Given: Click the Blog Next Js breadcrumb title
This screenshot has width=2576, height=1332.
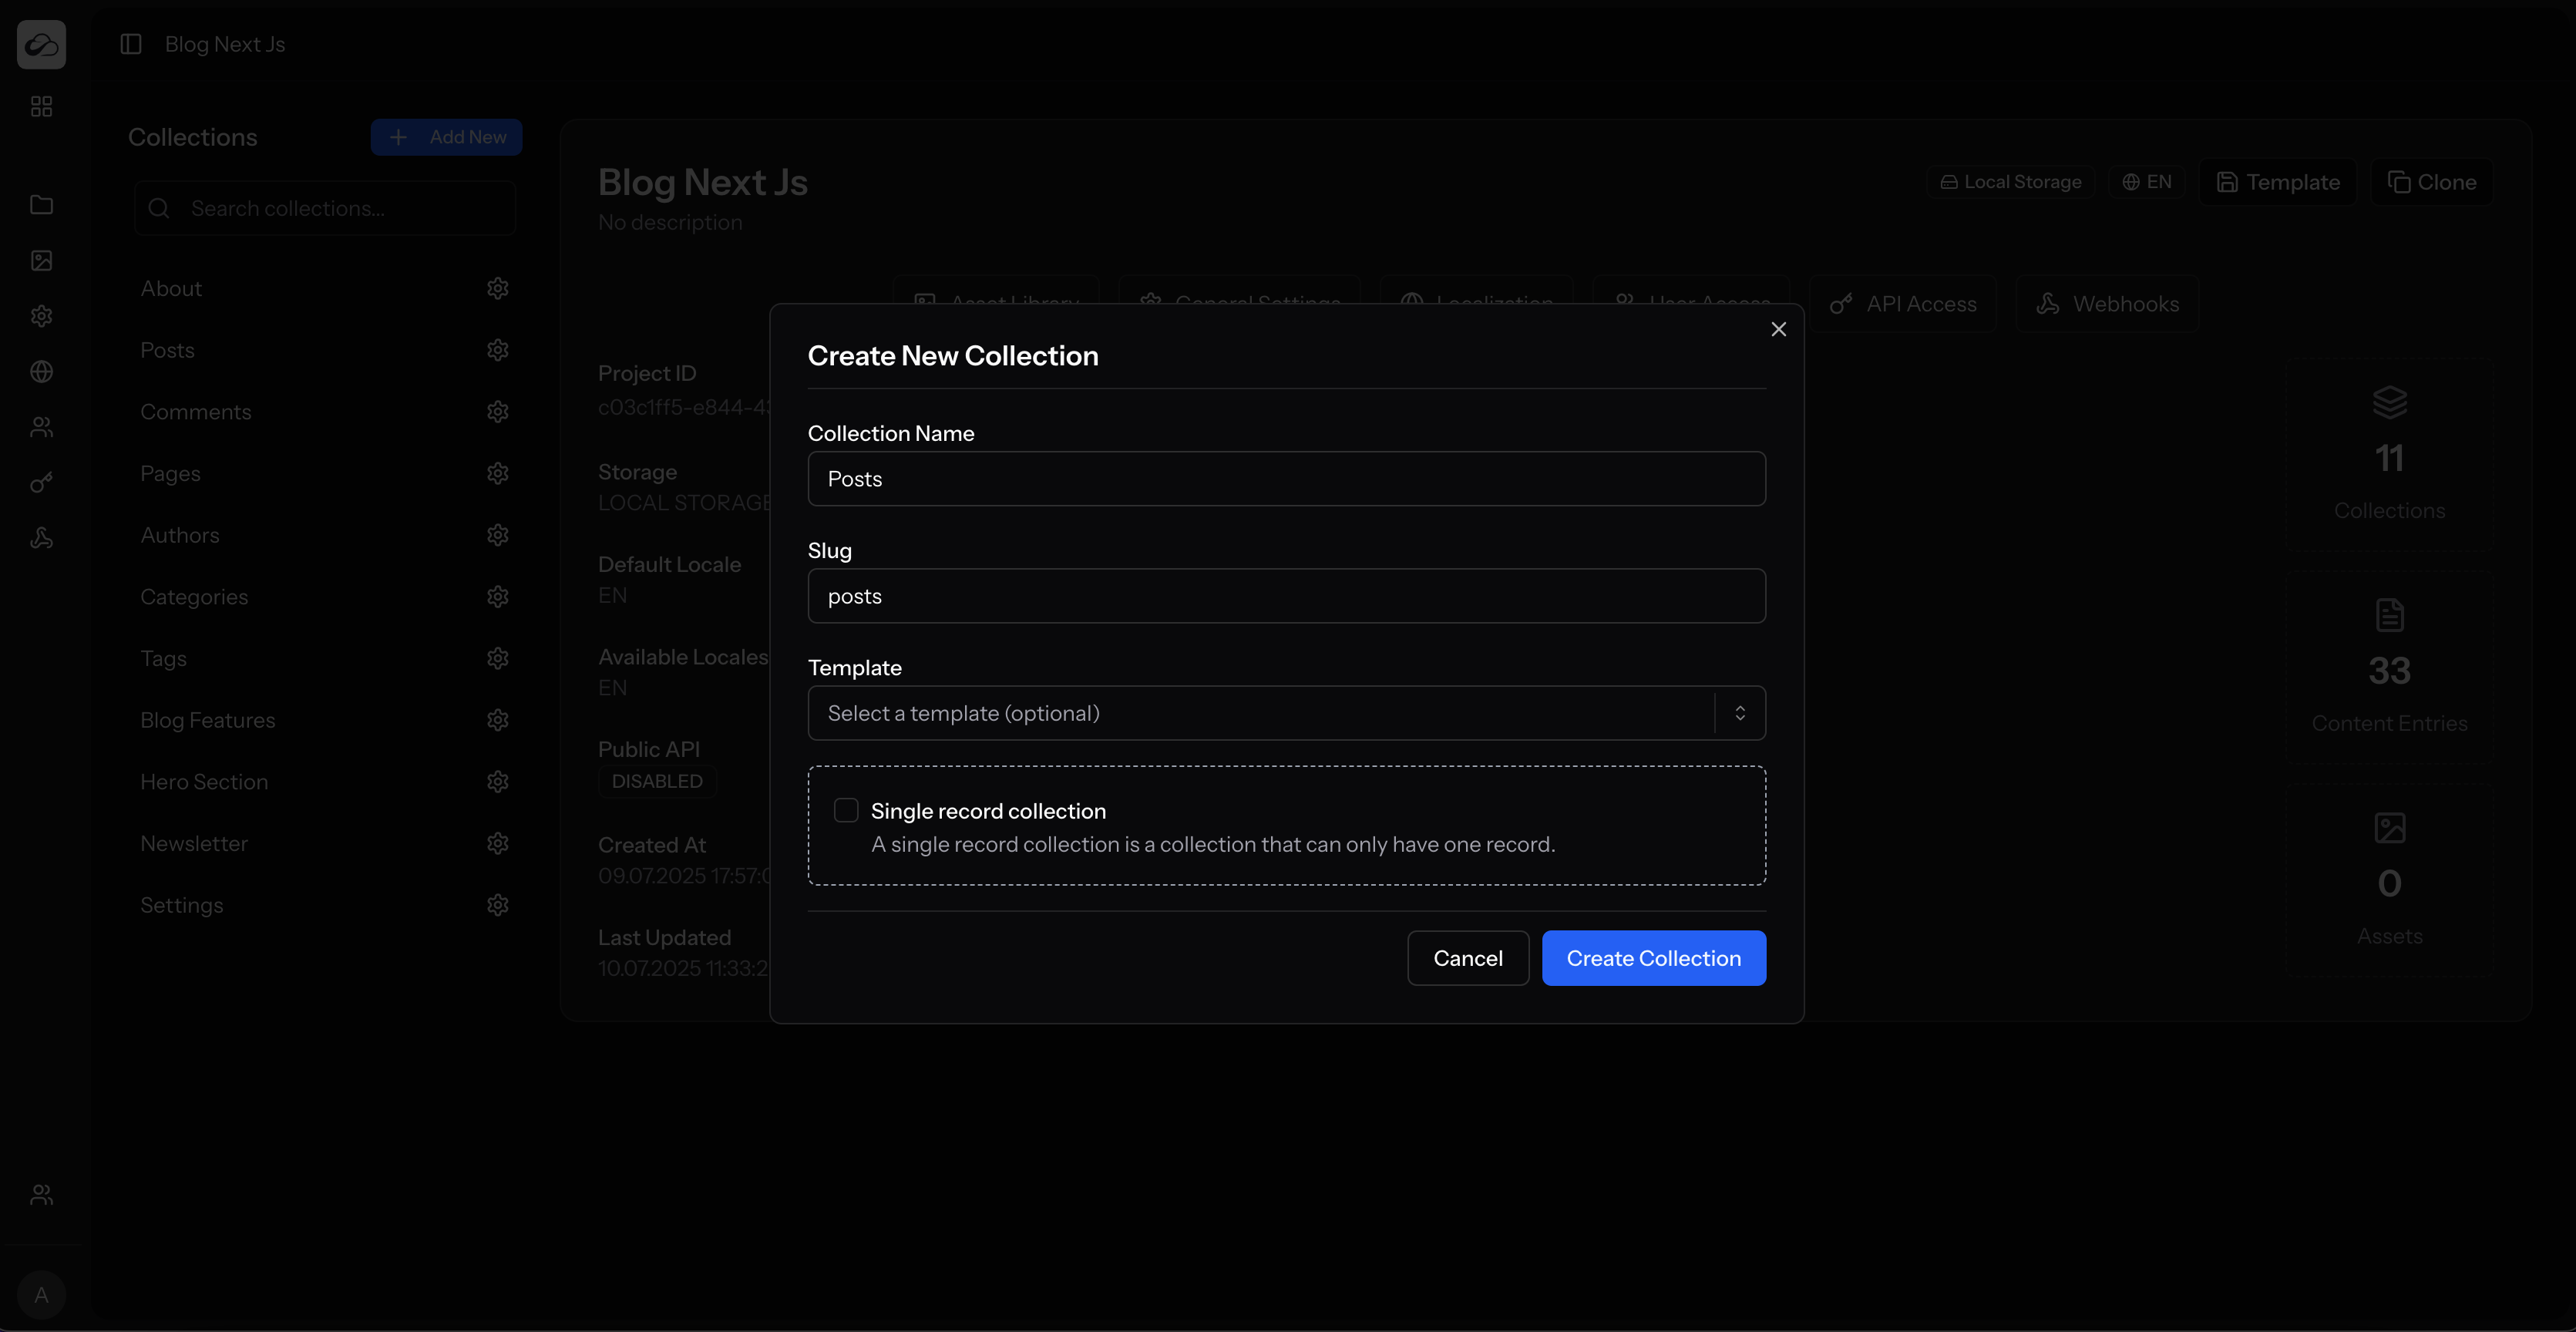Looking at the screenshot, I should click(225, 44).
